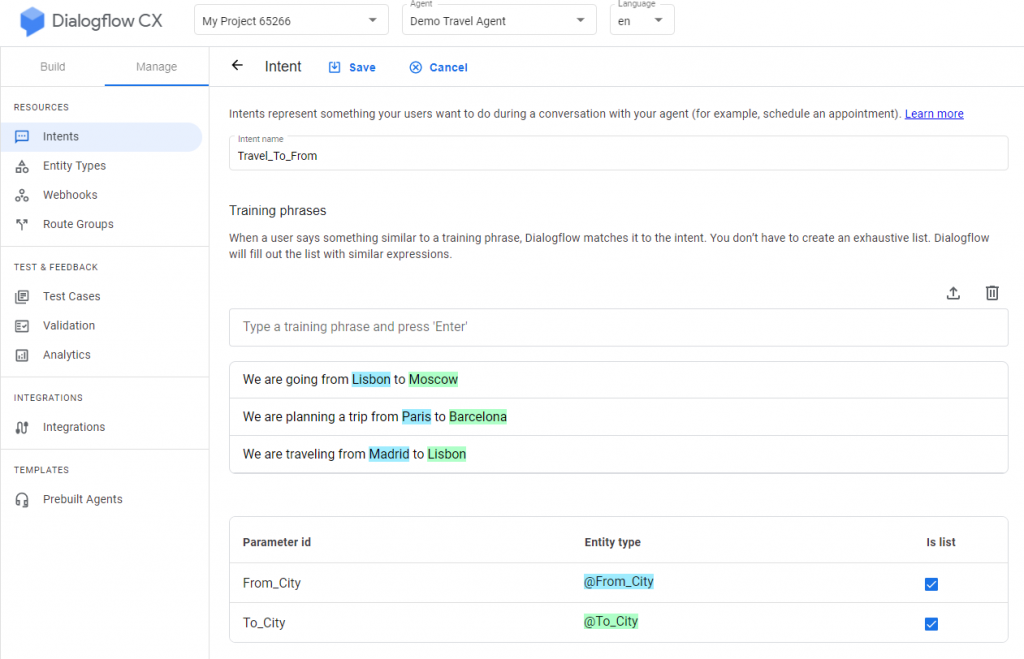The image size is (1024, 659).
Task: Select the phrase 'We are traveling from Madrid to Lisbon'
Action: click(x=618, y=455)
